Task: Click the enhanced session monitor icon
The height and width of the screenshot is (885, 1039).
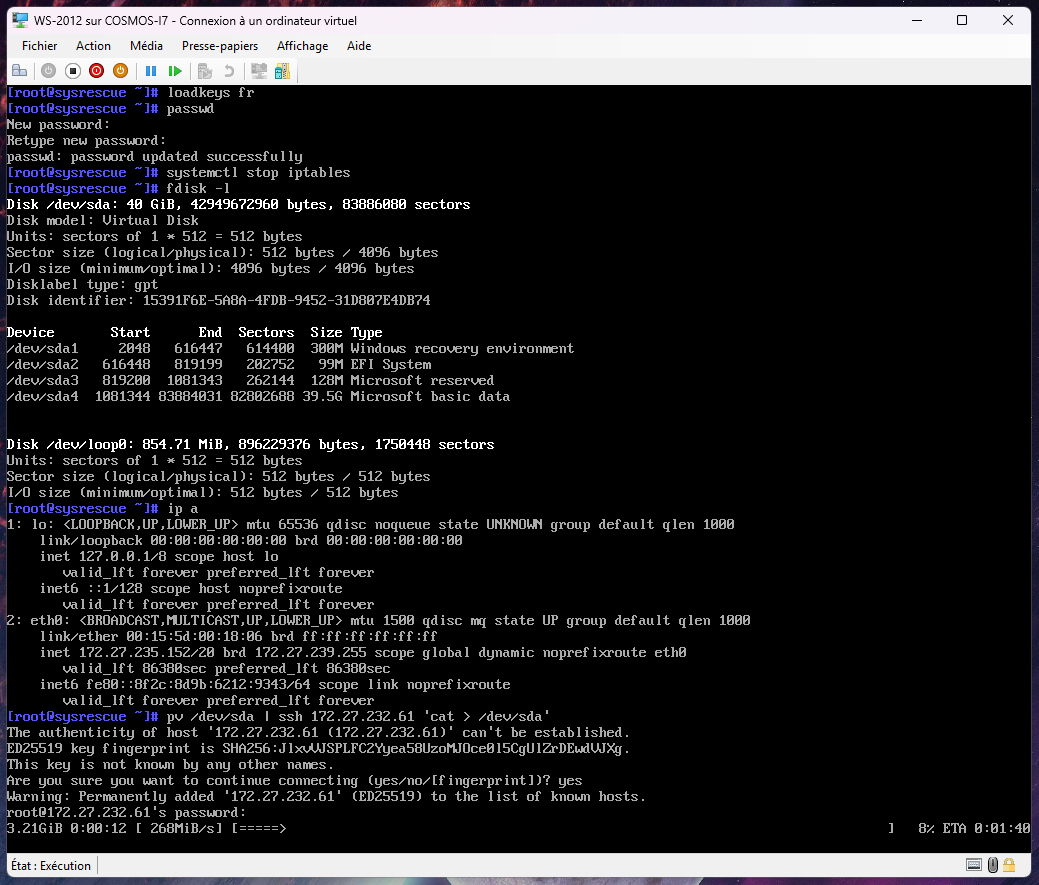Action: click(x=258, y=71)
